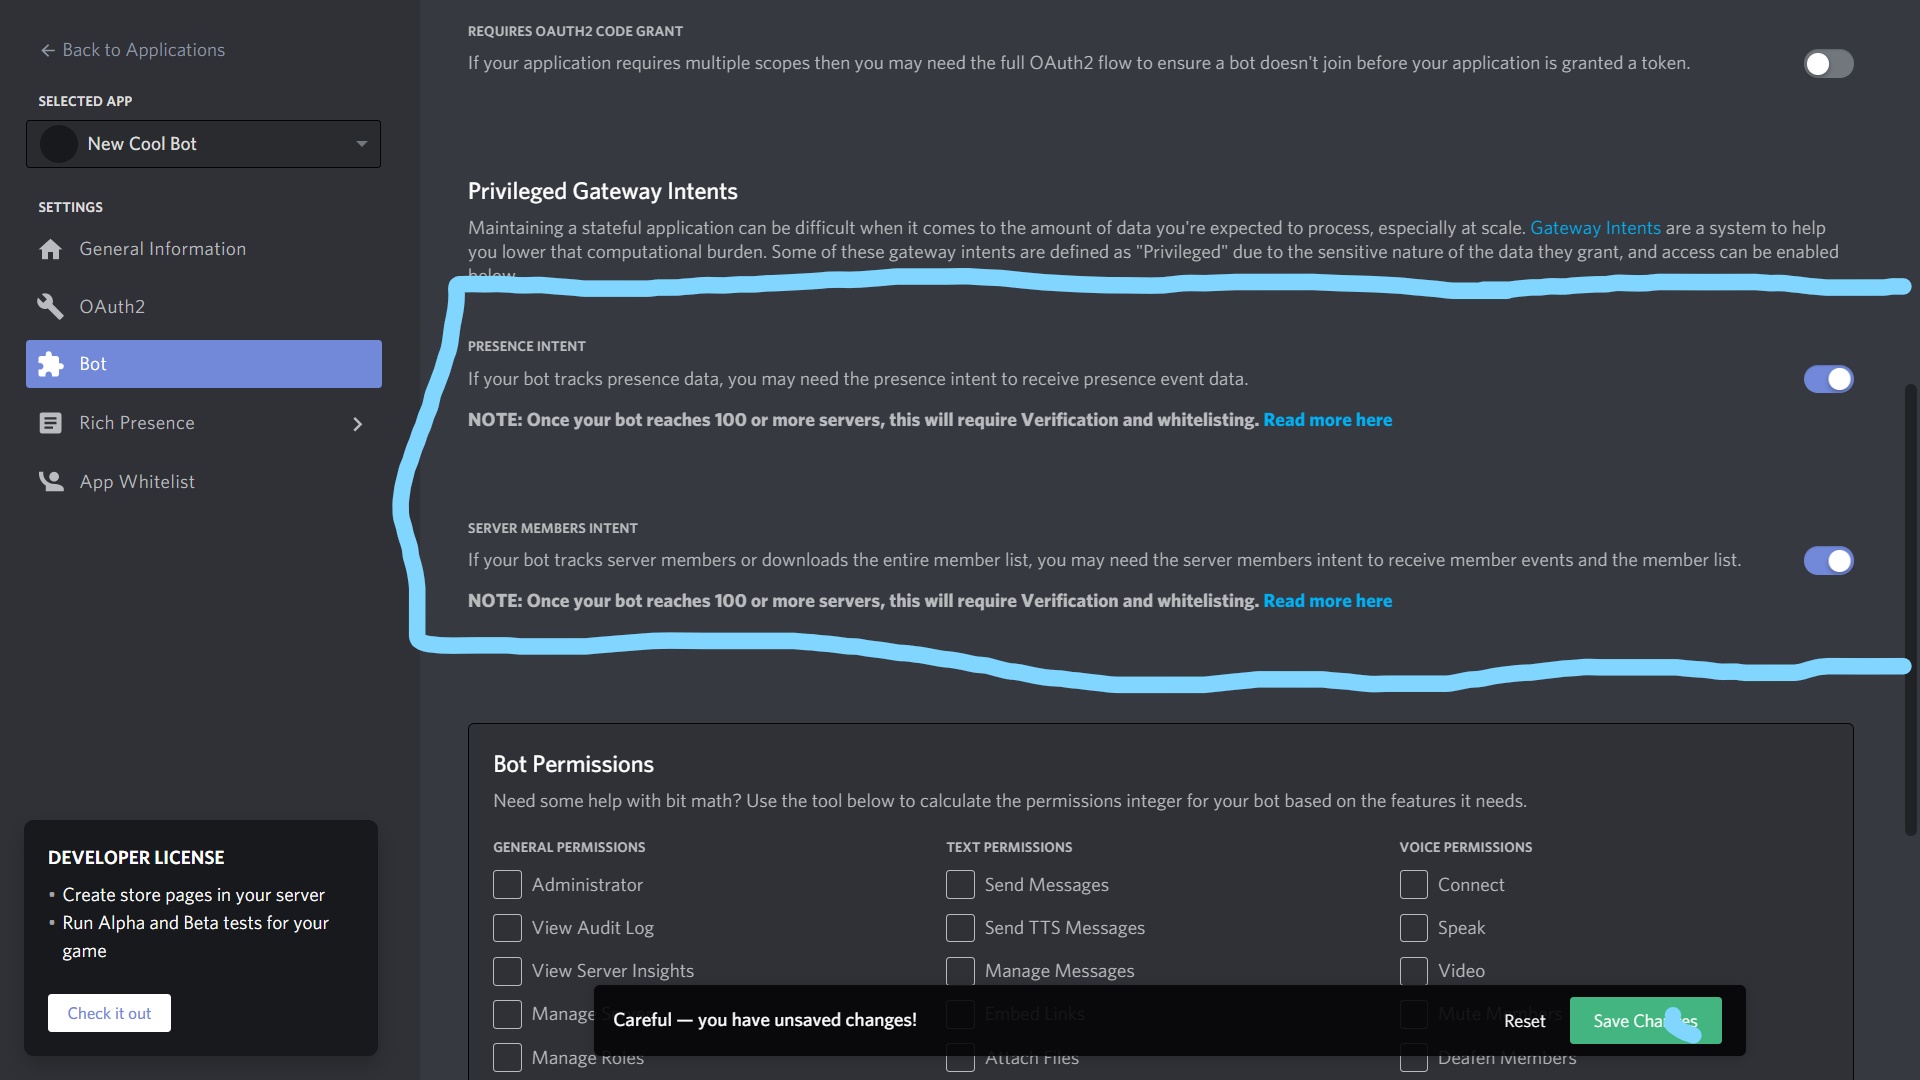Enable Requires OAuth2 Code Grant switch
The height and width of the screenshot is (1080, 1920).
(1828, 63)
